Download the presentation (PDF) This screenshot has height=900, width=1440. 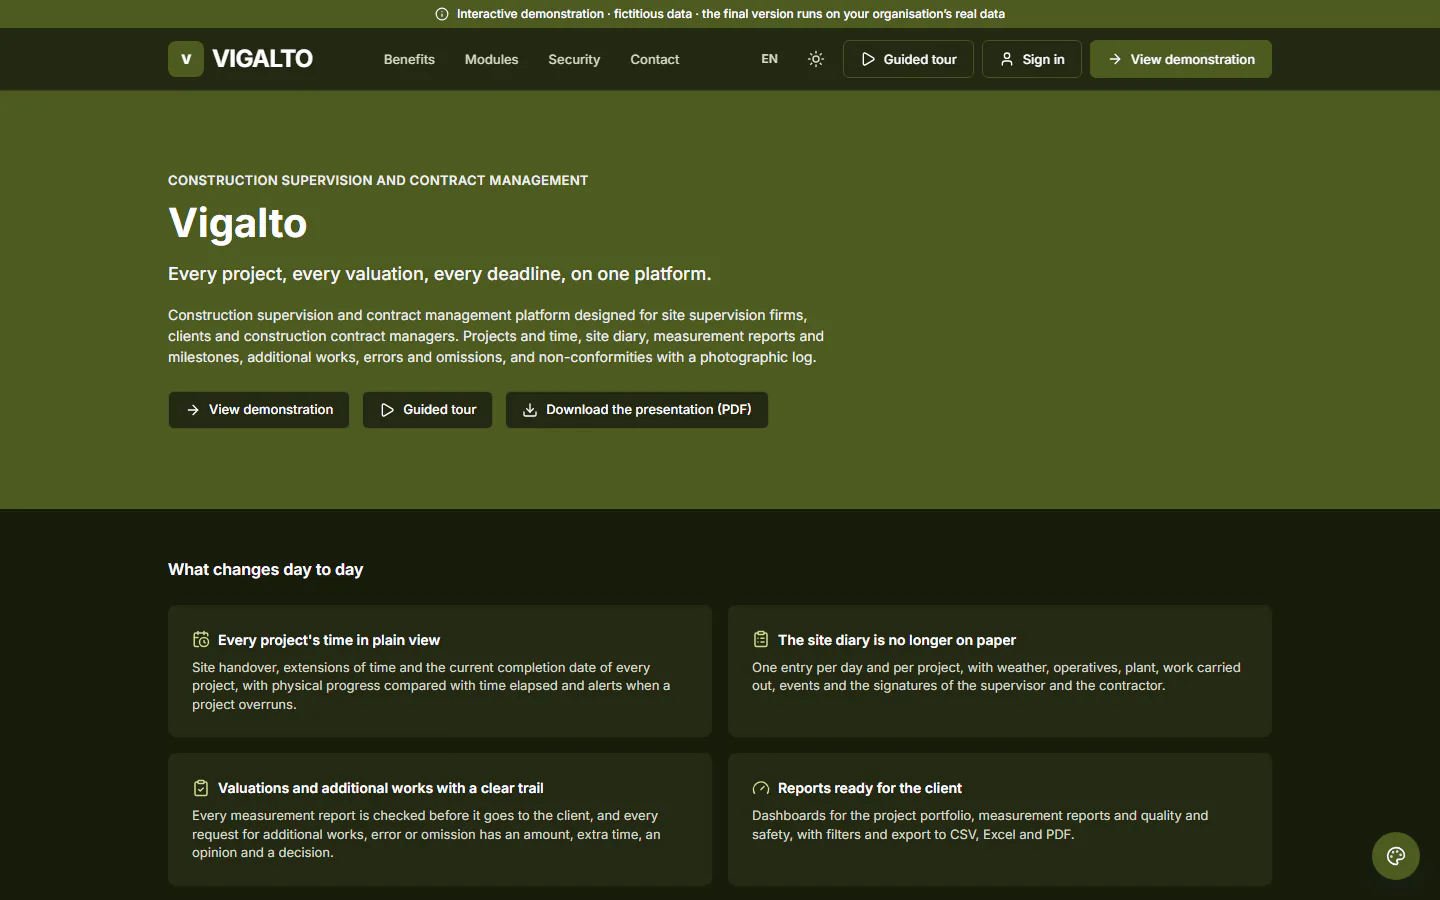(637, 410)
